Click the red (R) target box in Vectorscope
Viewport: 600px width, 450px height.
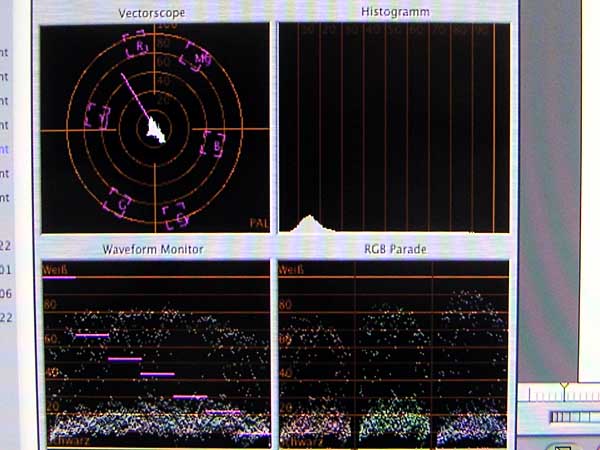[137, 45]
